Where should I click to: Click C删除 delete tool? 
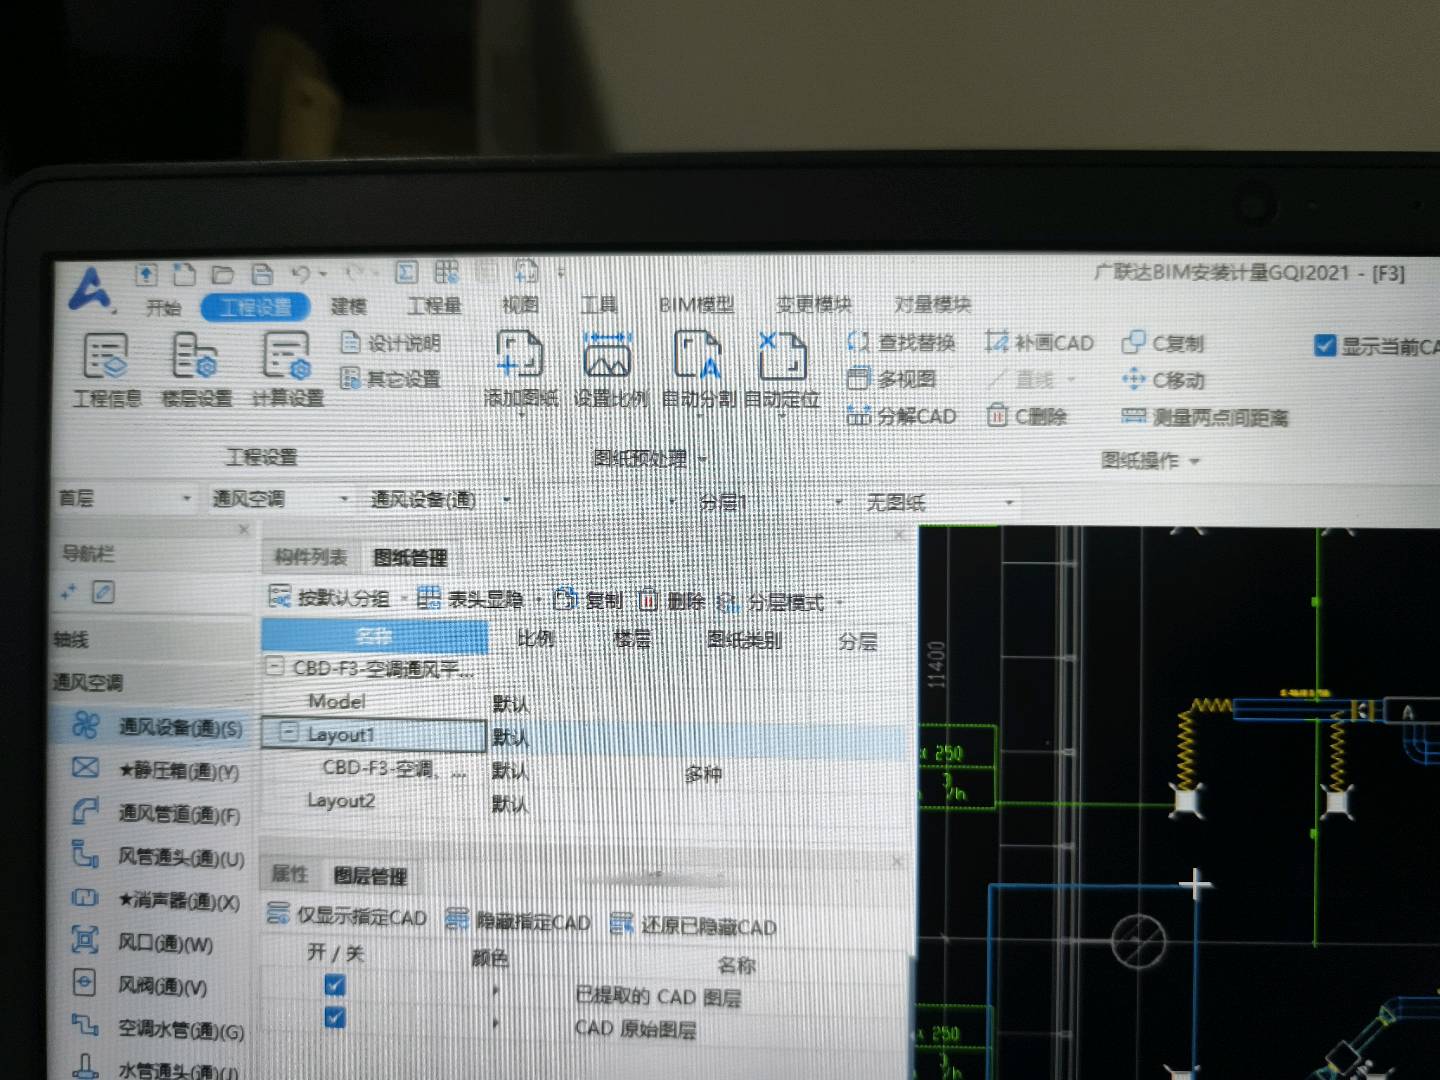[1027, 416]
